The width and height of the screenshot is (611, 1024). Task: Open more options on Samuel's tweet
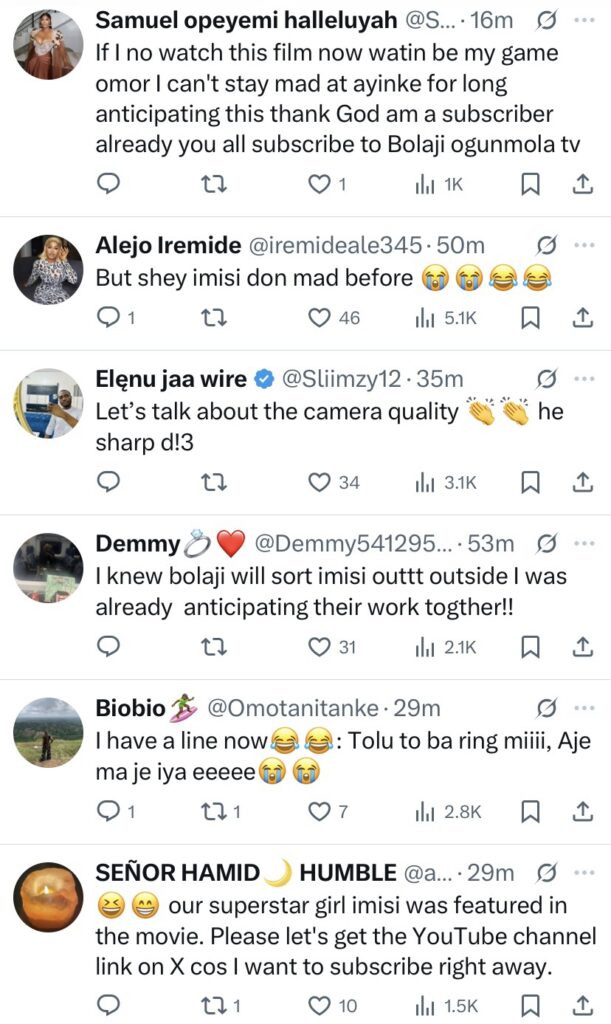click(584, 20)
